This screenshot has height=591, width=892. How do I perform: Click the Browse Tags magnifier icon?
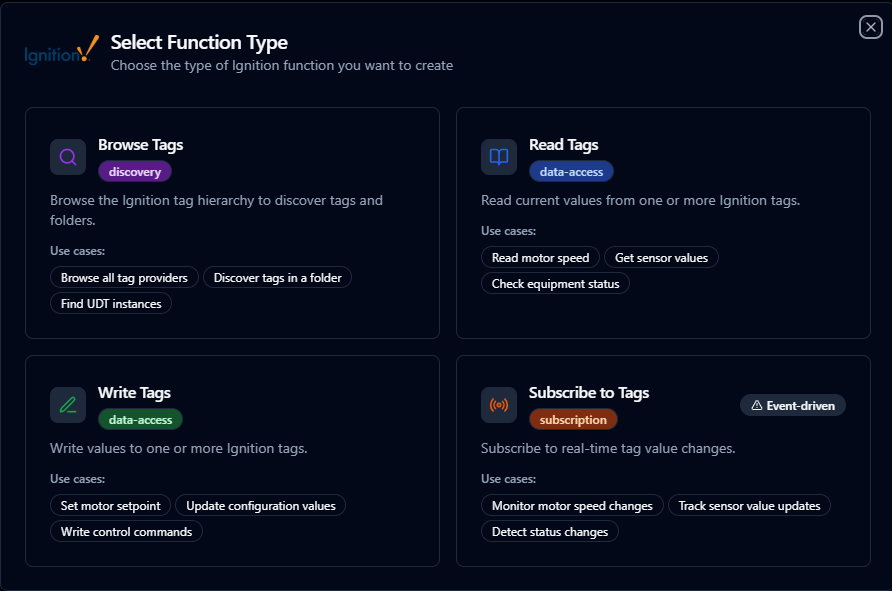coord(68,157)
